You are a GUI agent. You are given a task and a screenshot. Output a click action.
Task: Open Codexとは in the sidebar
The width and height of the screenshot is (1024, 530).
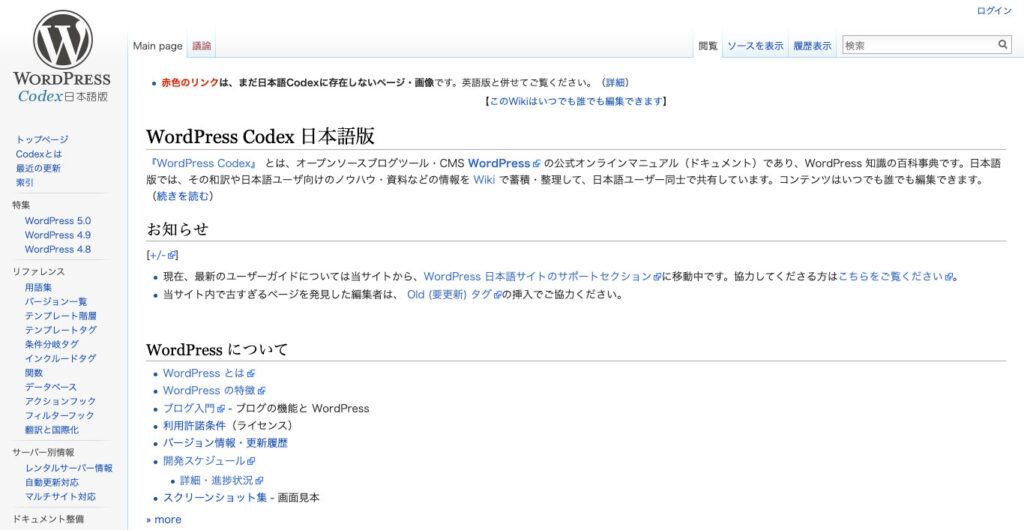(39, 154)
